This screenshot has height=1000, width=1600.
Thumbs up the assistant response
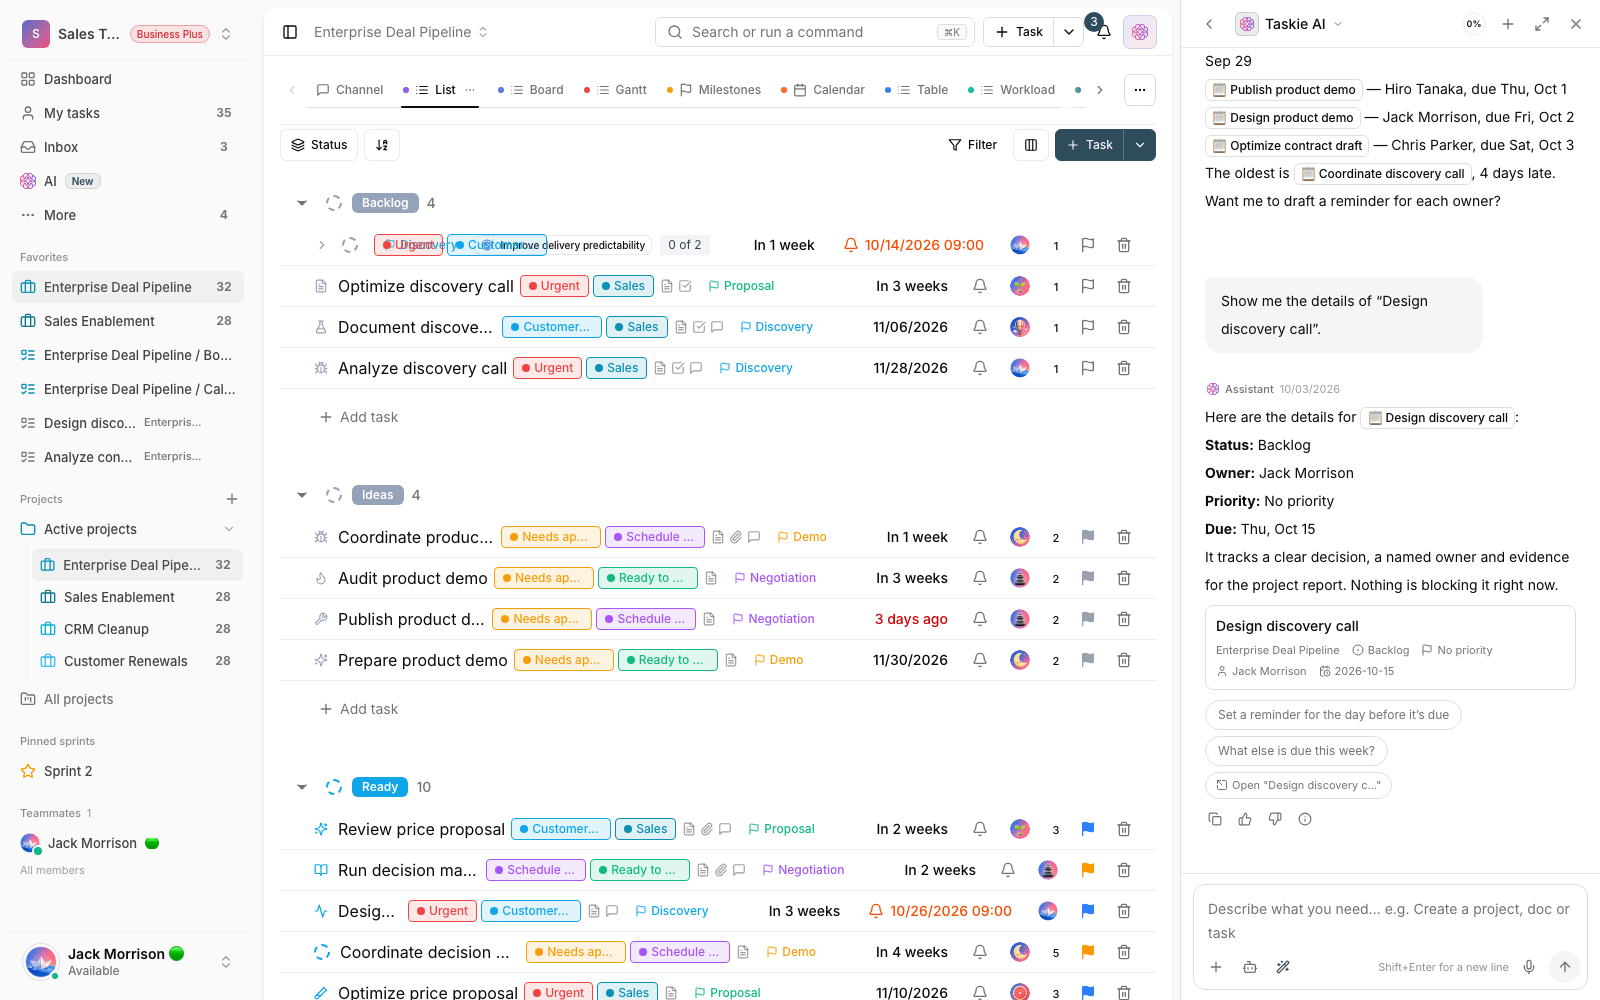(1245, 819)
